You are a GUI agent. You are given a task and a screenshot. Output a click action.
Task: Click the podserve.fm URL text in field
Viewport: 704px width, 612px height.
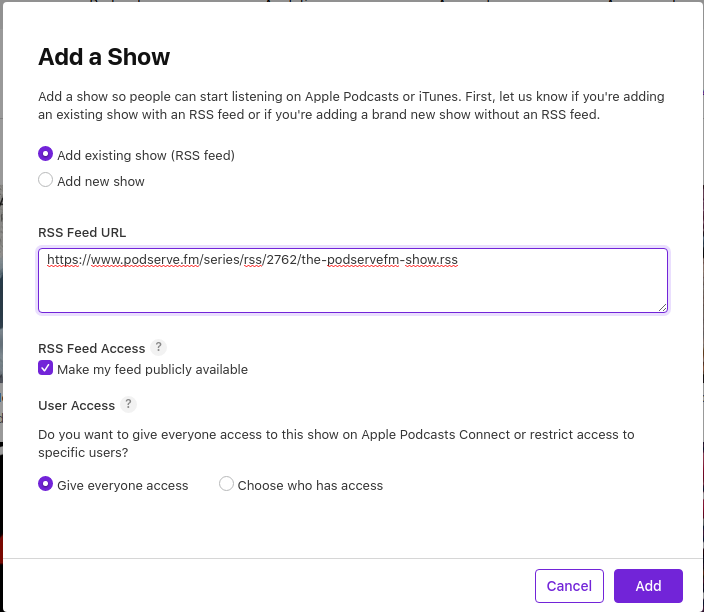252,260
